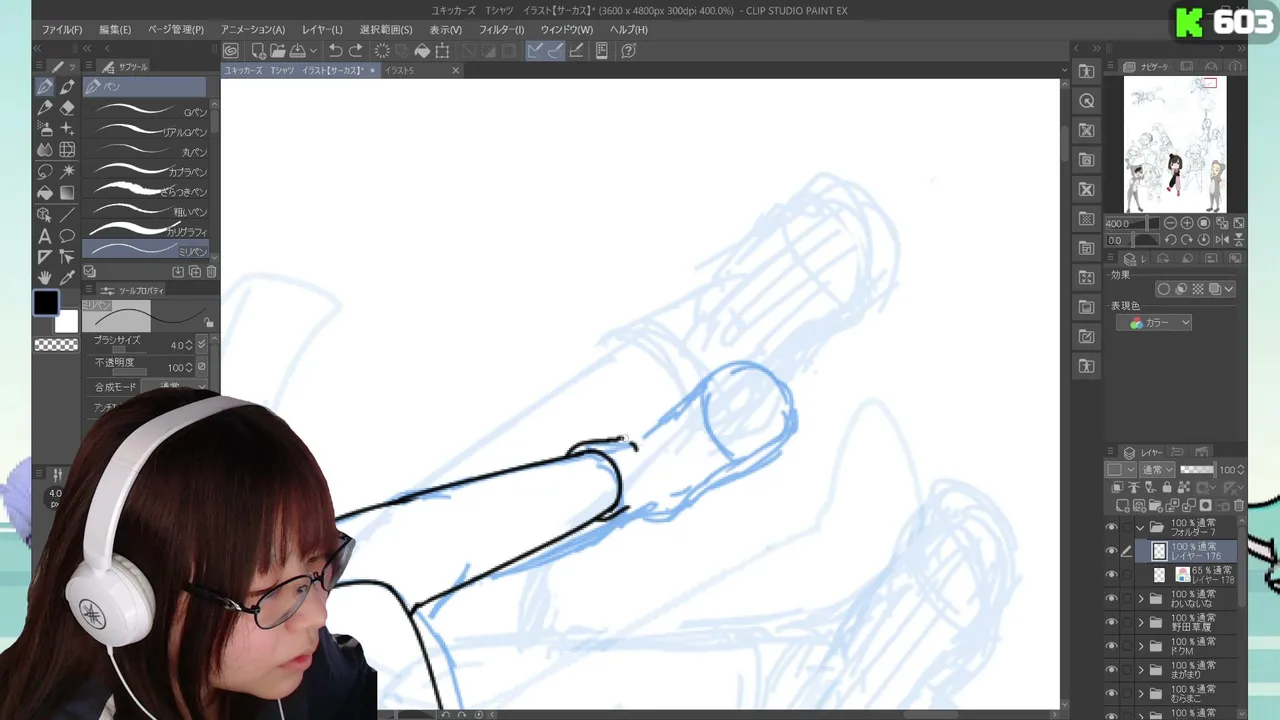Screen dimensions: 1280x720
Task: Select the ざらつきペン sub tool
Action: (x=146, y=191)
